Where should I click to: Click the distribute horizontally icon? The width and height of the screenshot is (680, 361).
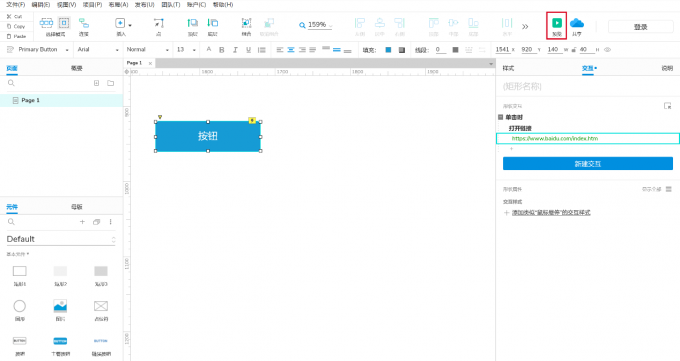coord(507,23)
